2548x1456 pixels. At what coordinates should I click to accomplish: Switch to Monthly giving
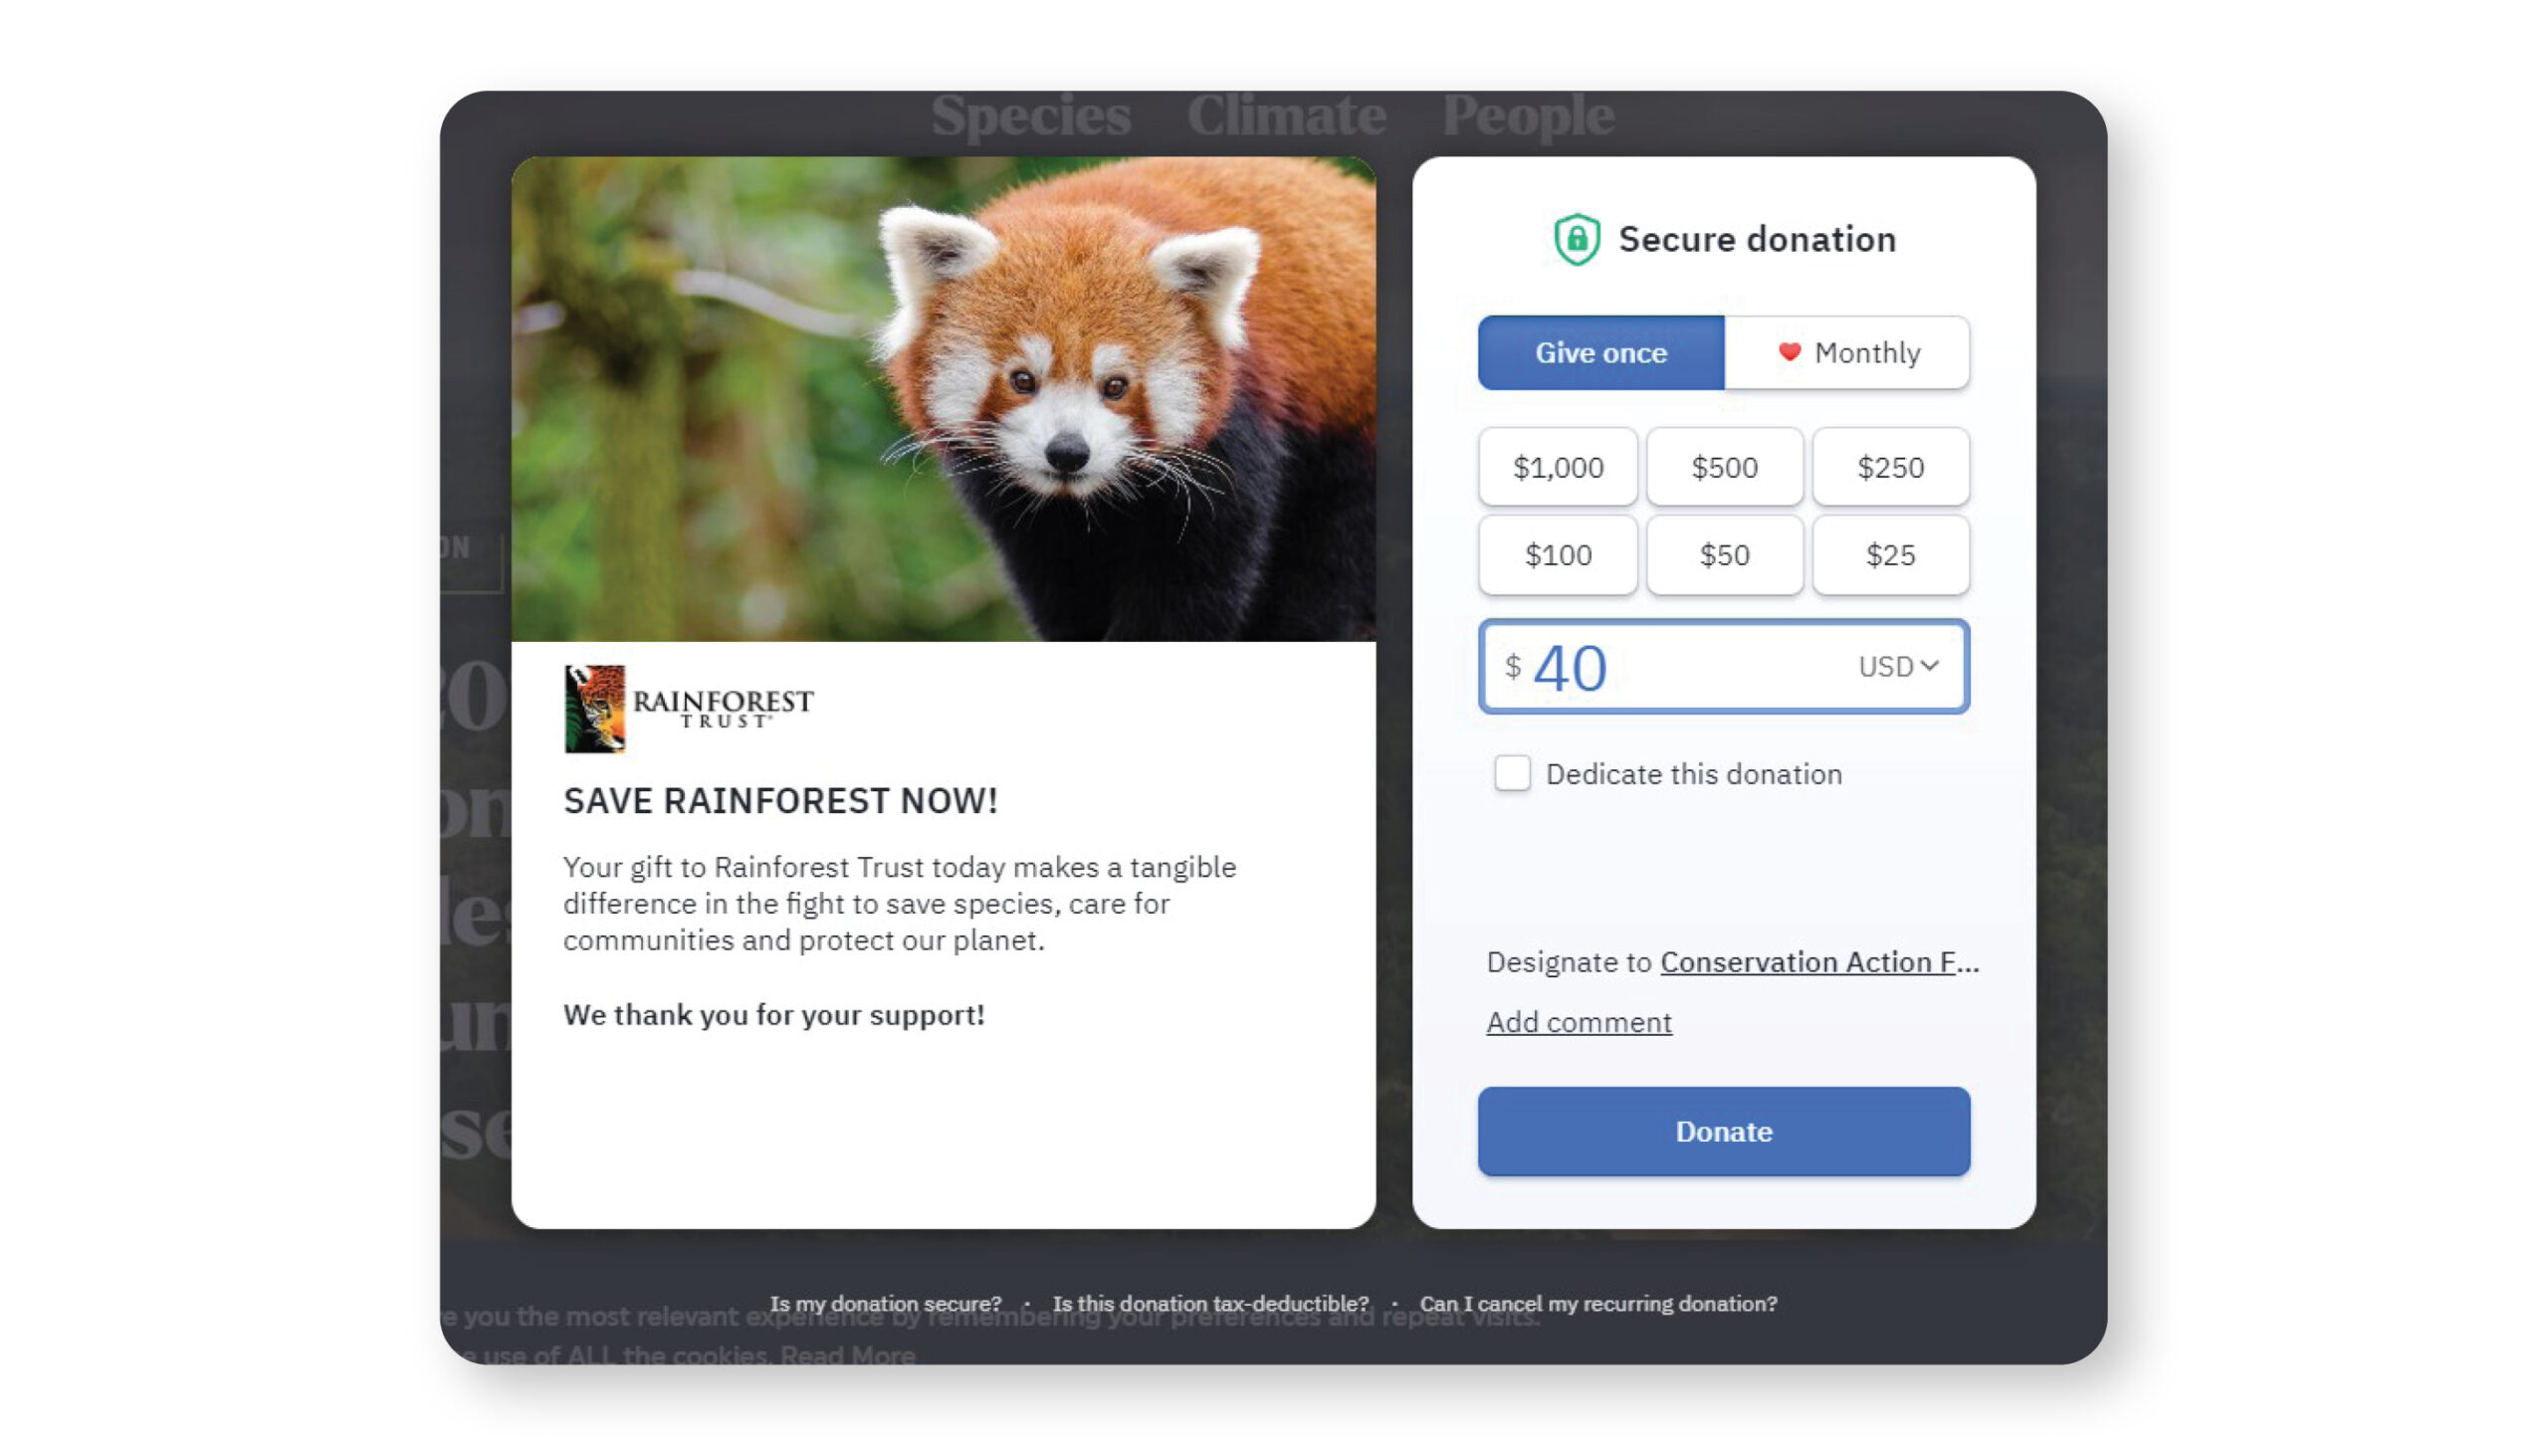(x=1847, y=353)
